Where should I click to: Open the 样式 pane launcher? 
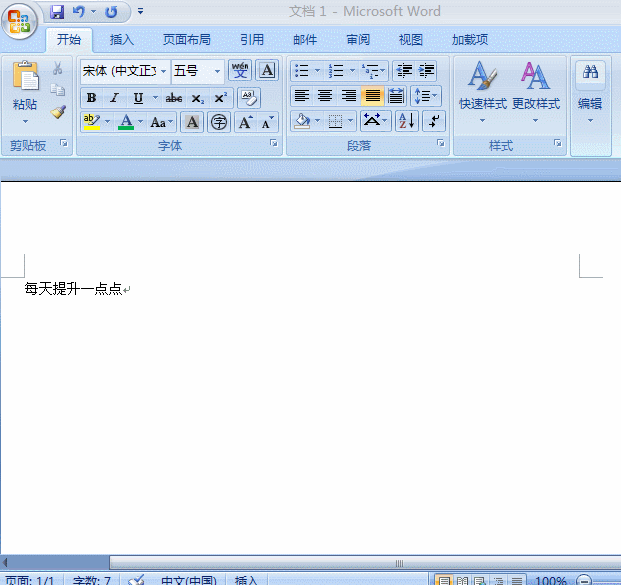(x=558, y=143)
